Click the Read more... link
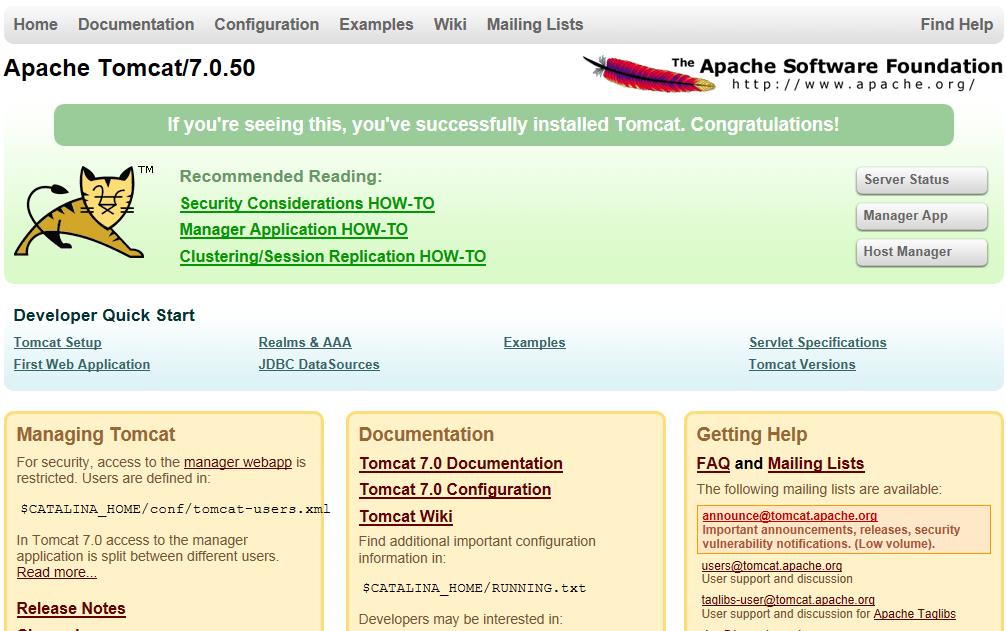 56,573
